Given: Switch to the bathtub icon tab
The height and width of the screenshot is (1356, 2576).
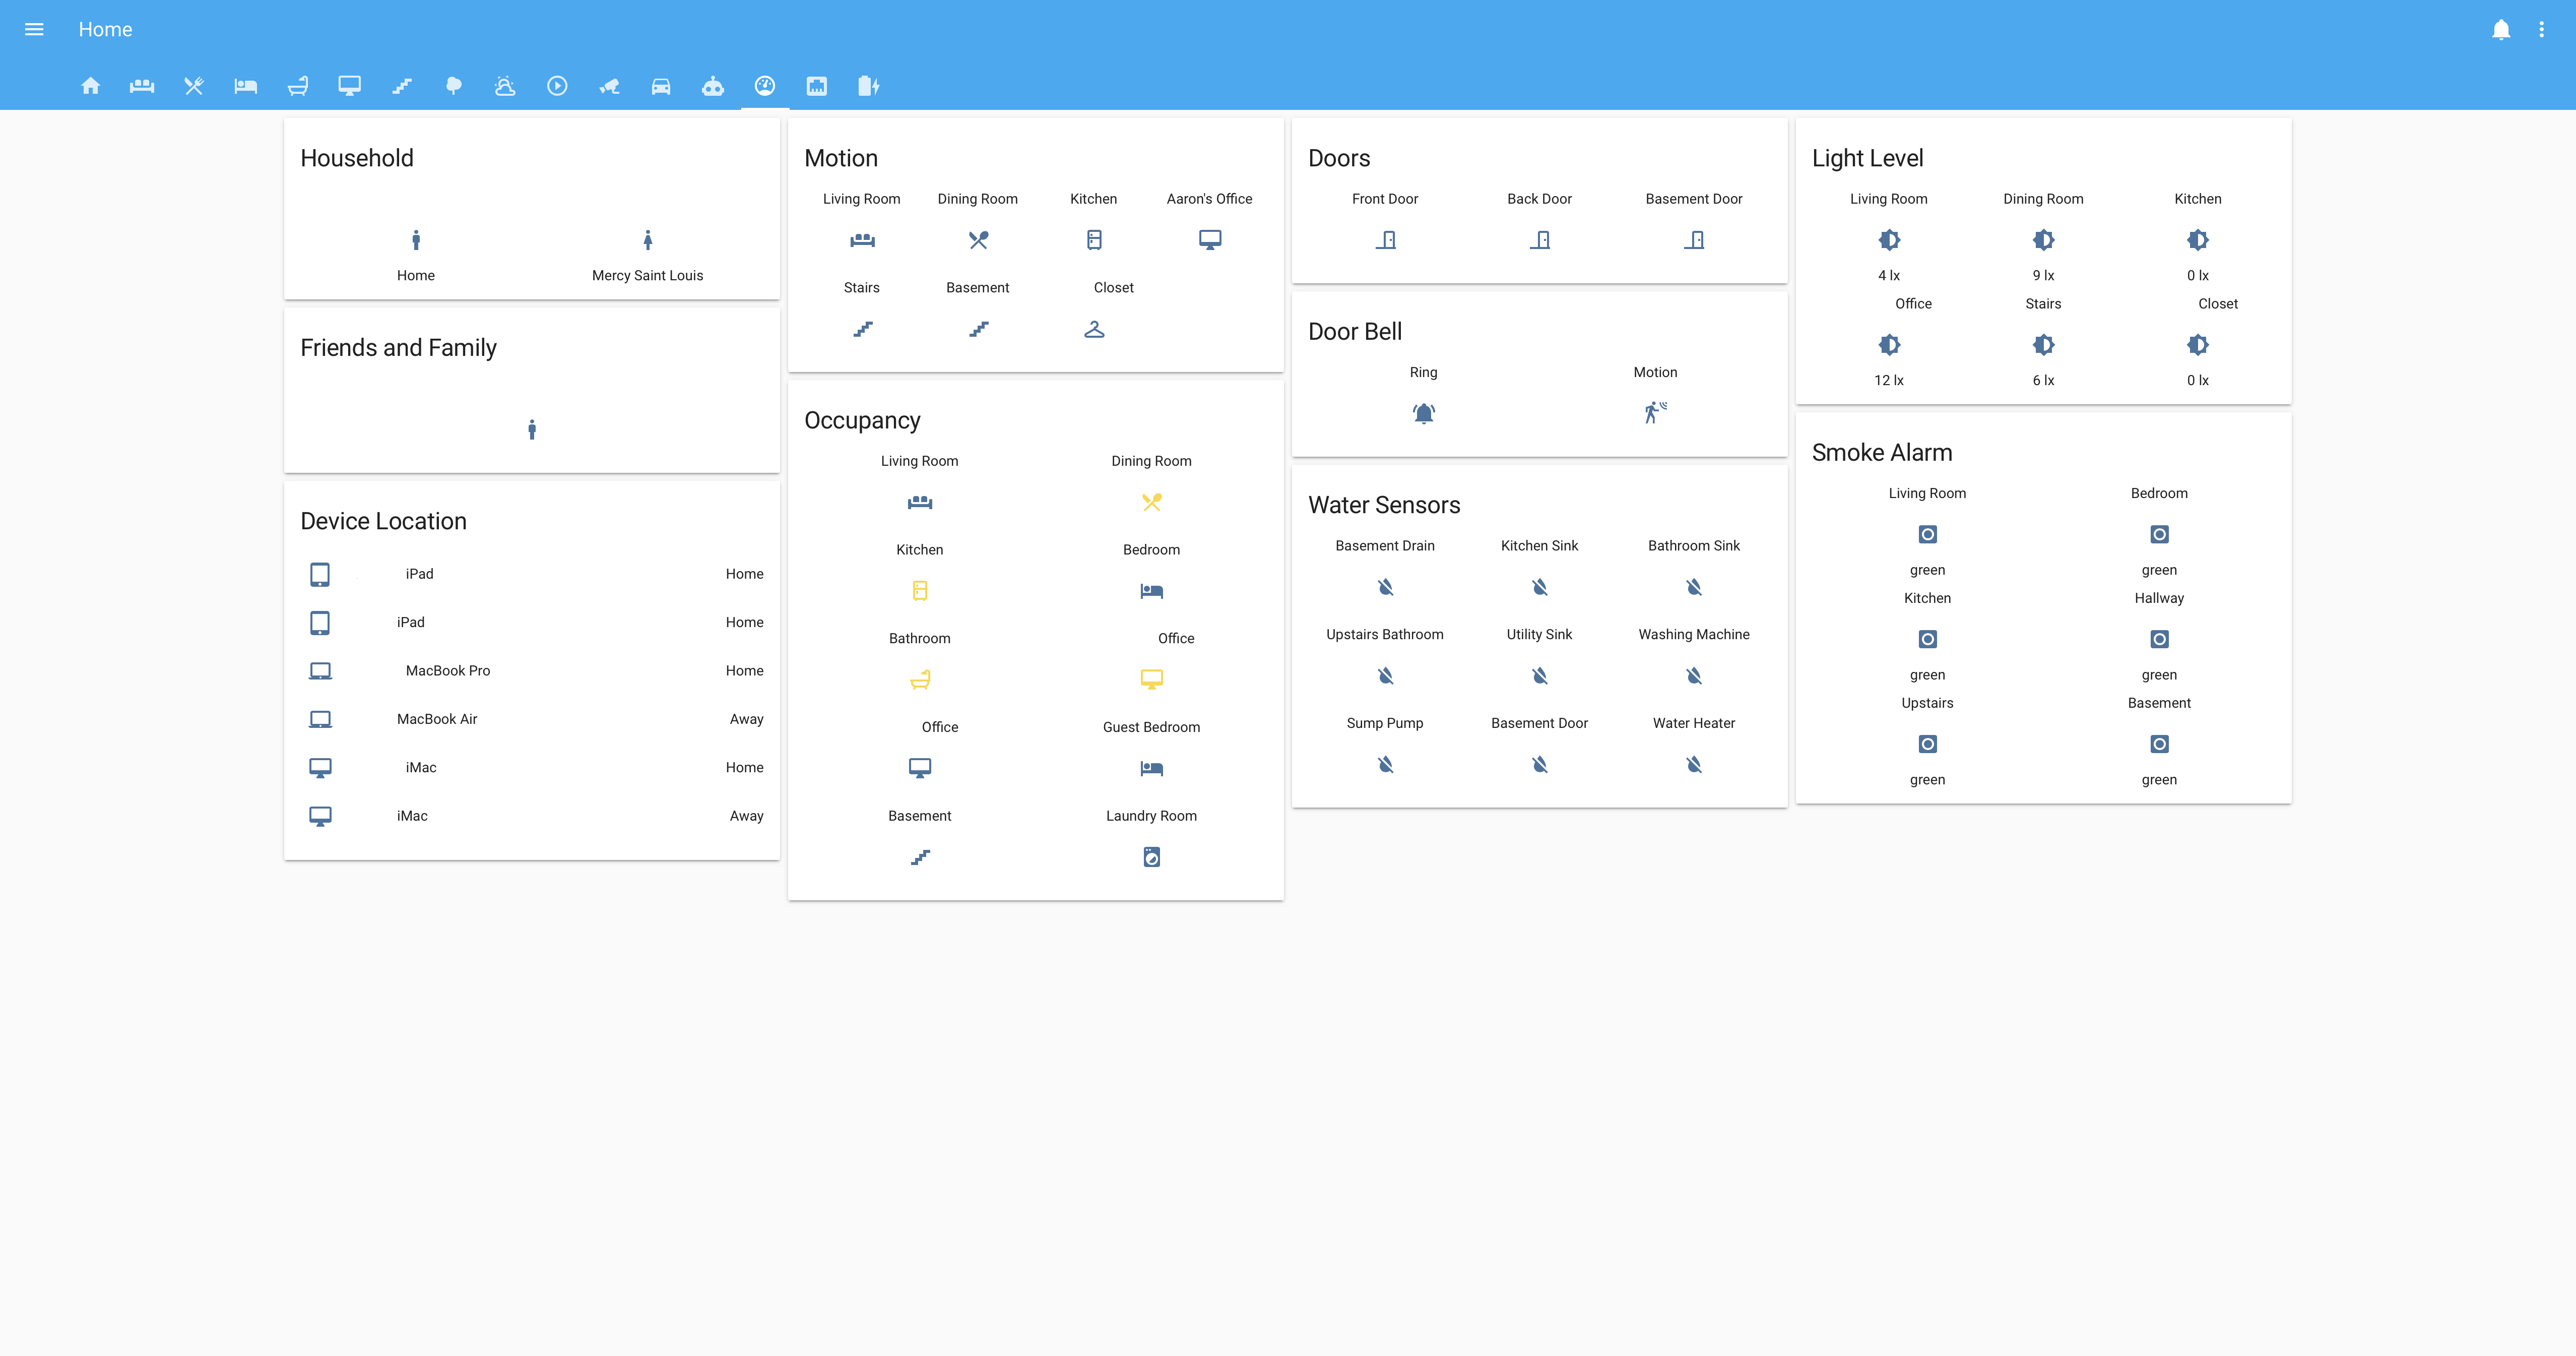Looking at the screenshot, I should coord(298,86).
